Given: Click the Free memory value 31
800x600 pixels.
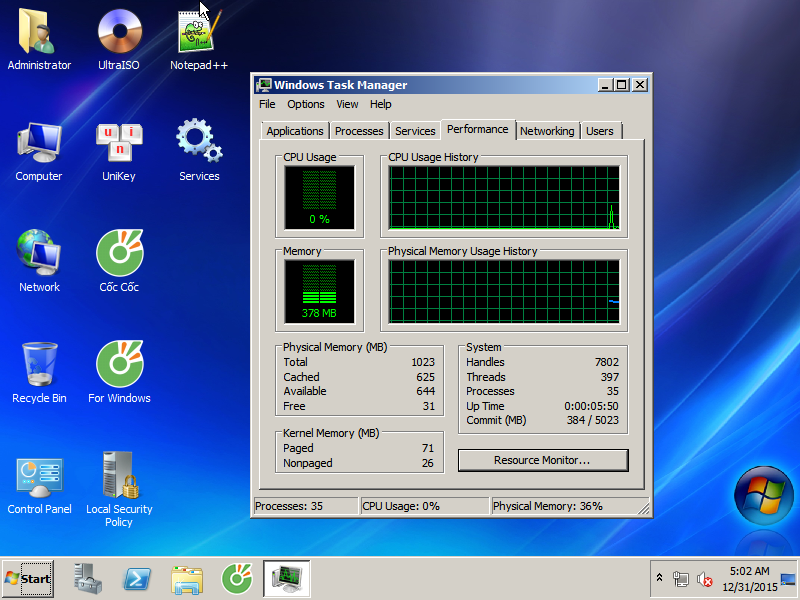Looking at the screenshot, I should click(429, 406).
